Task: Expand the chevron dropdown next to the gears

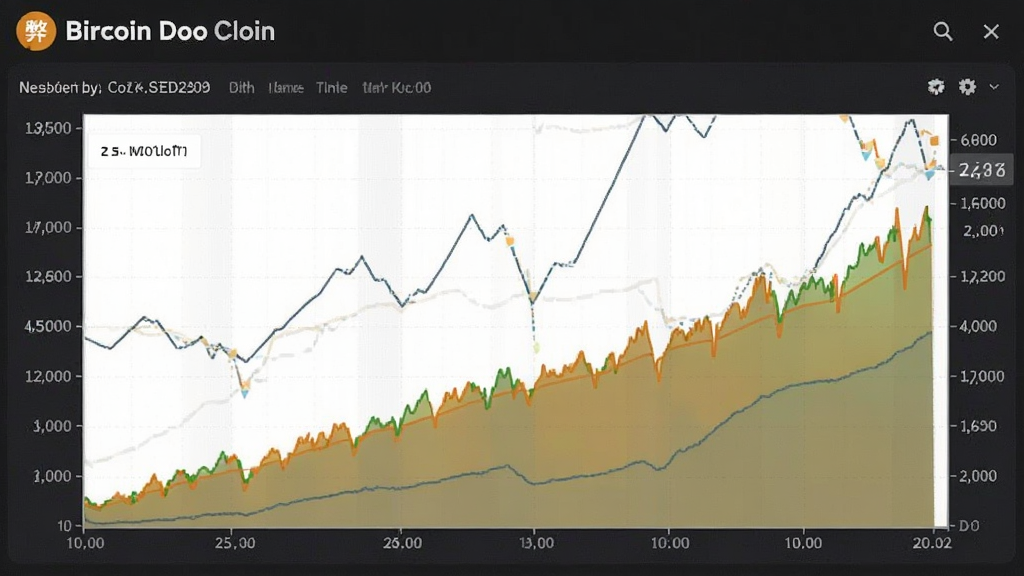Action: [x=994, y=87]
